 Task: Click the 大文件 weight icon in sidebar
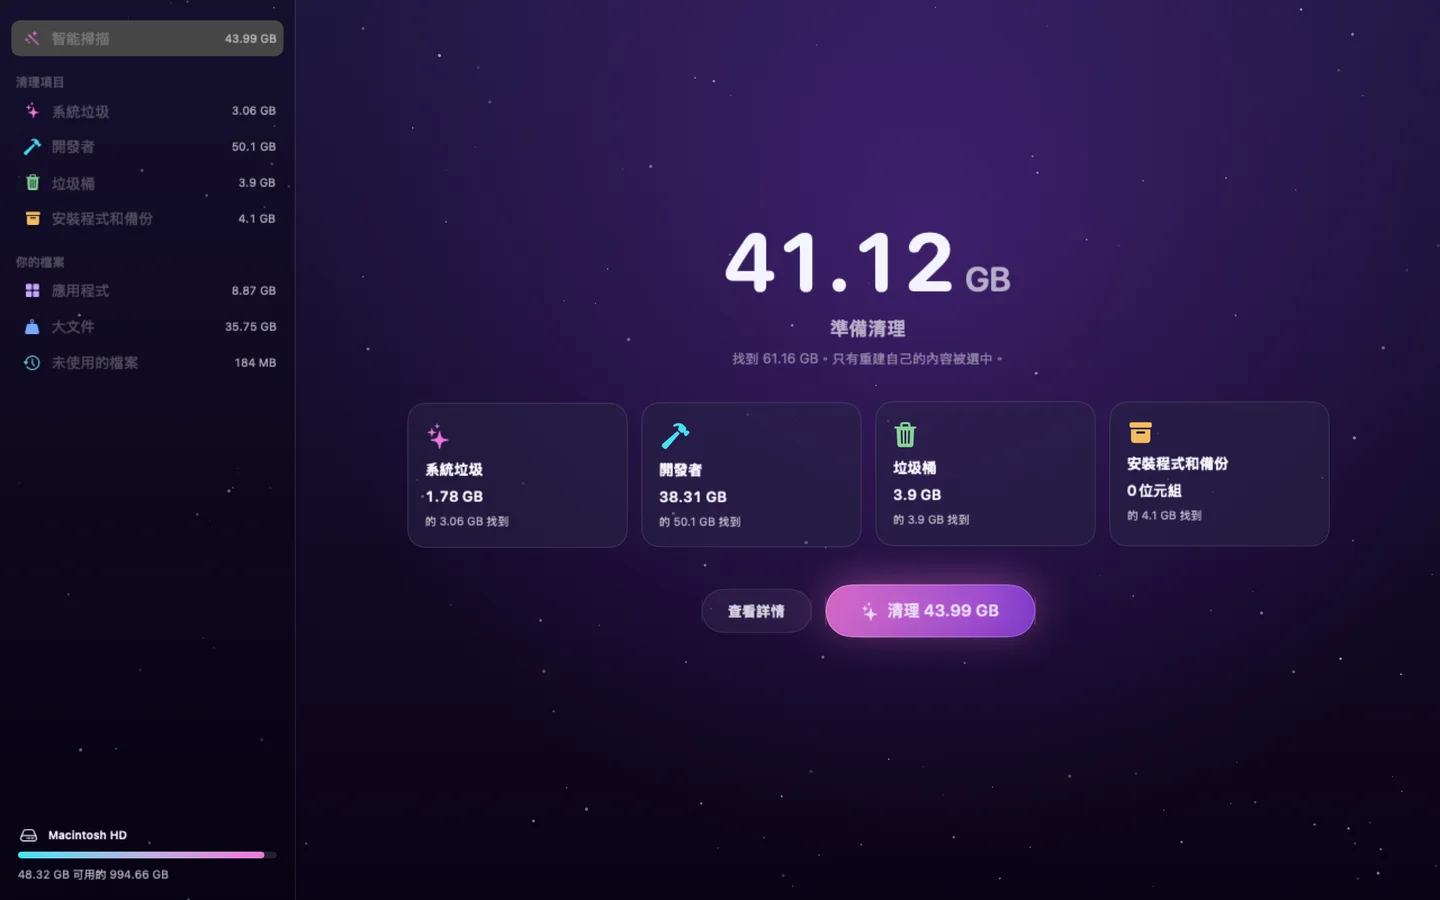(32, 327)
